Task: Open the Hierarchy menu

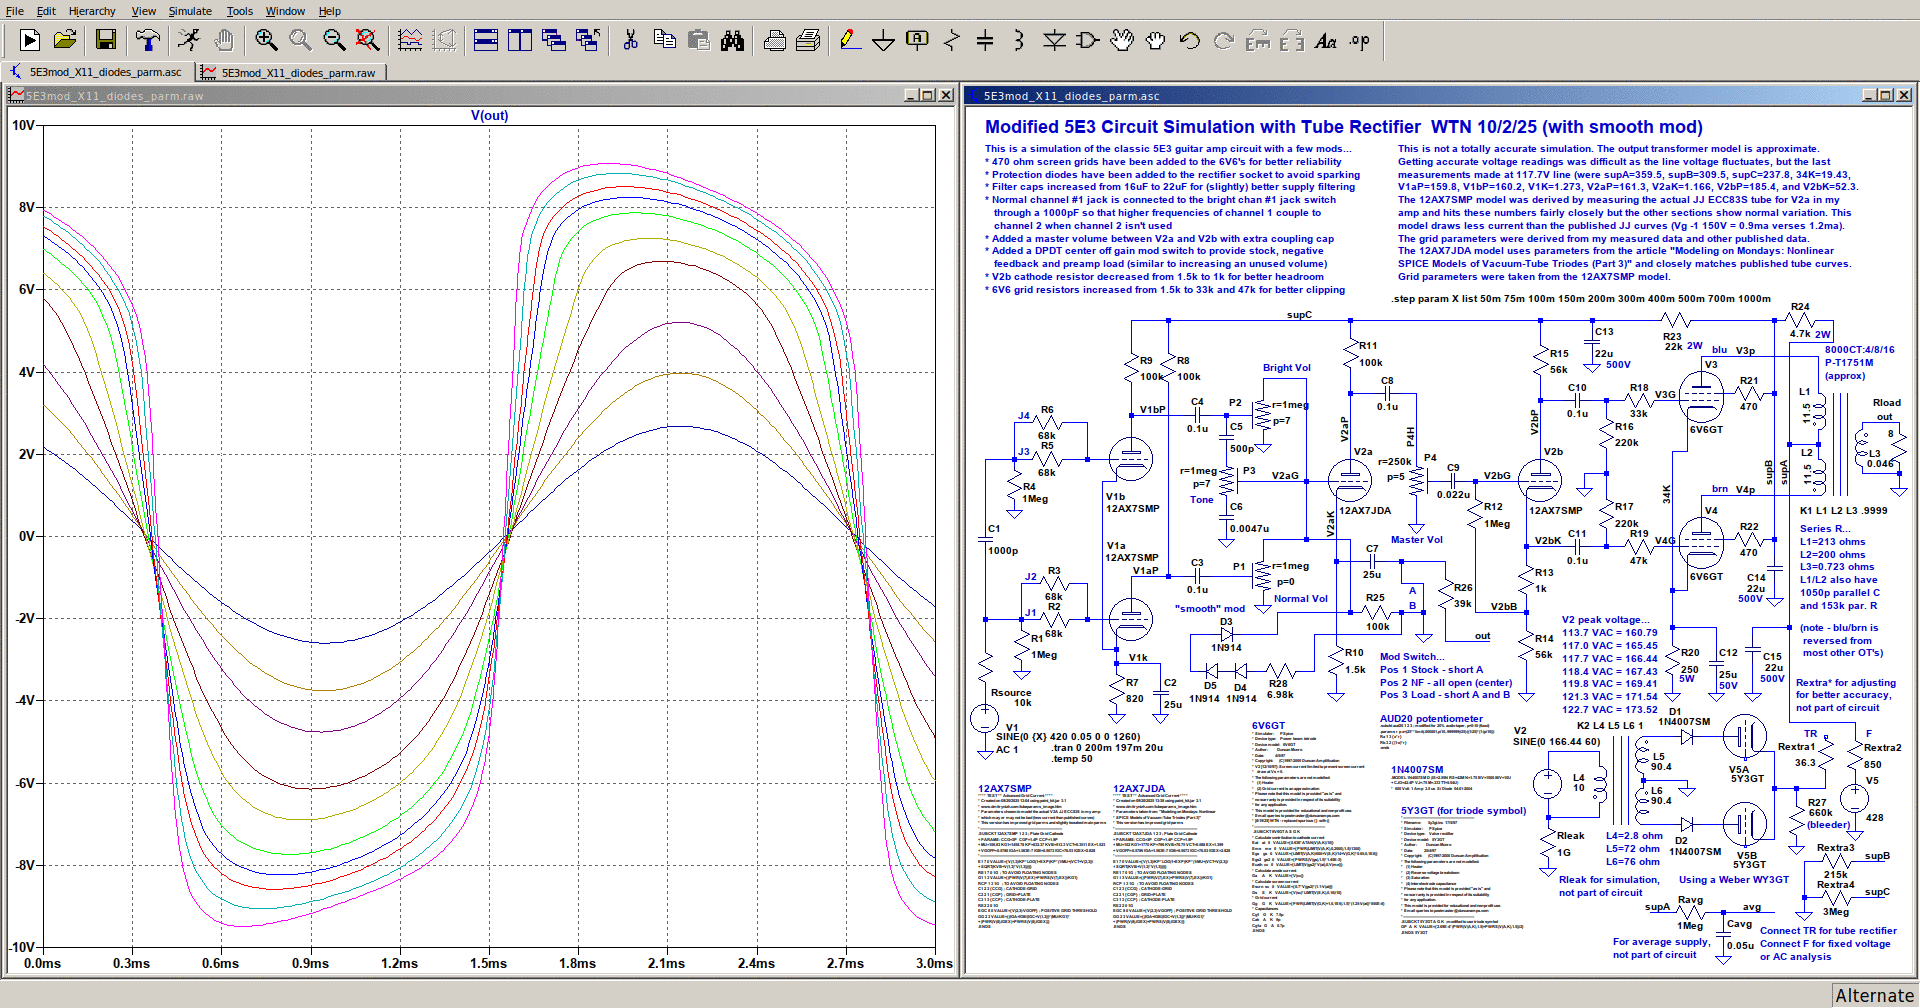Action: click(x=92, y=11)
